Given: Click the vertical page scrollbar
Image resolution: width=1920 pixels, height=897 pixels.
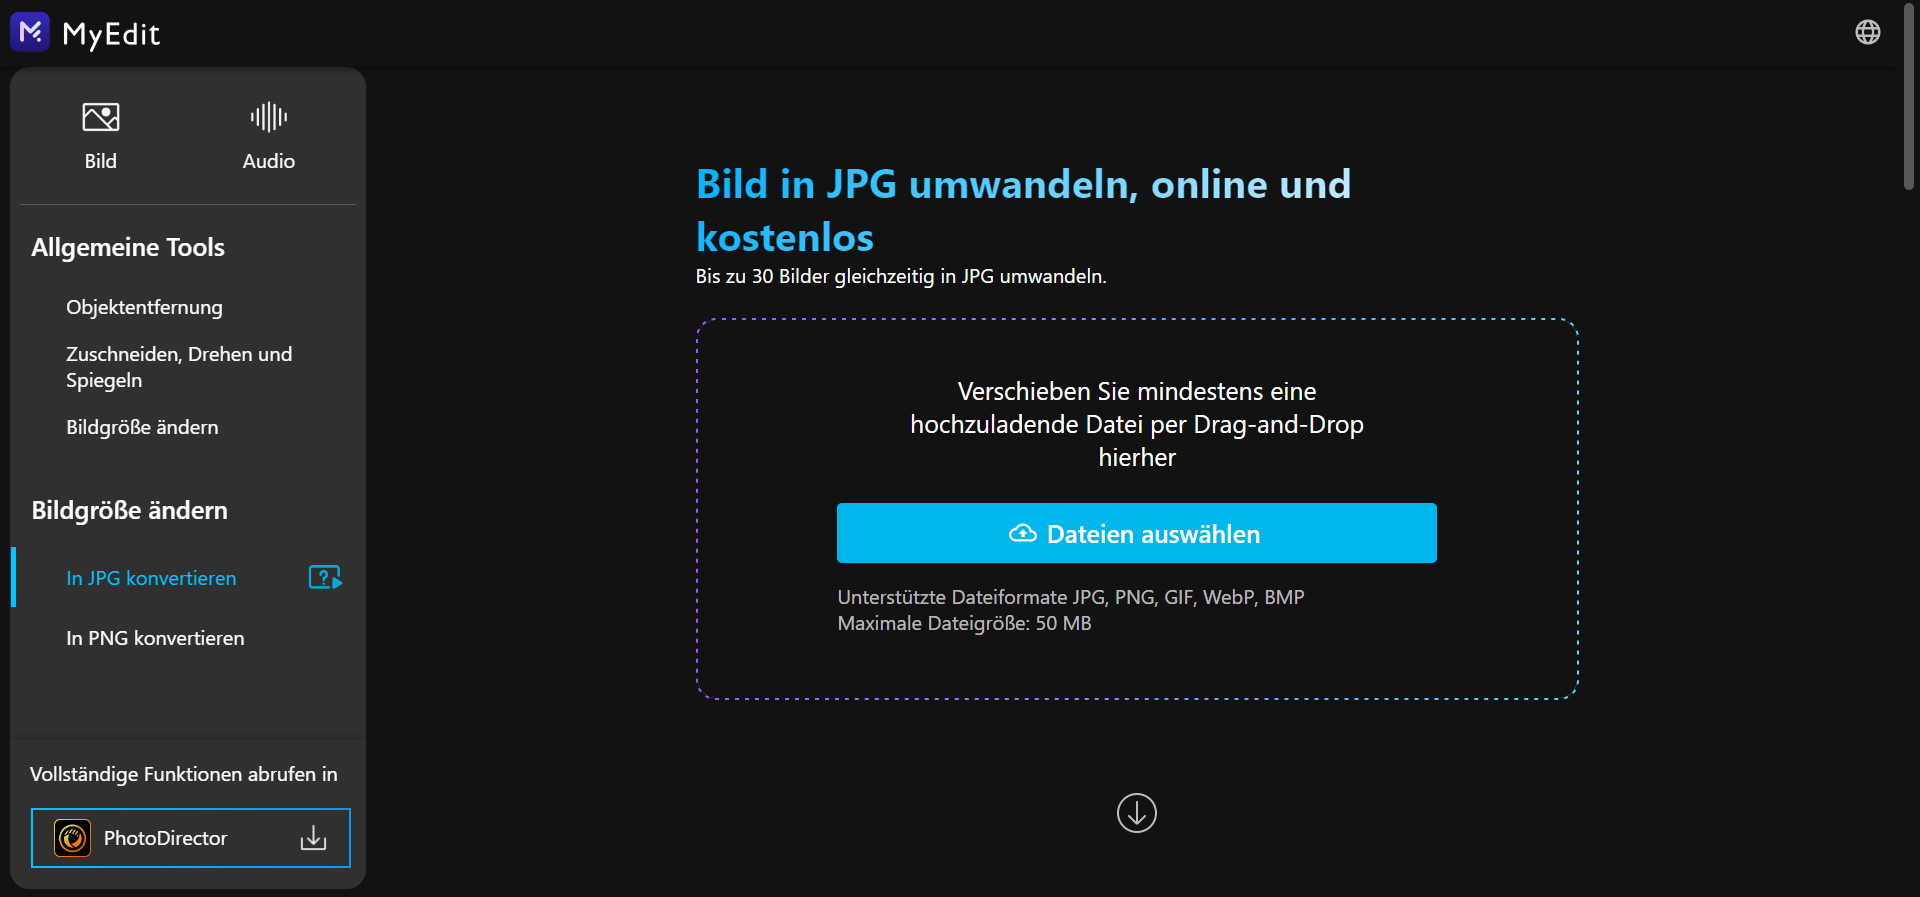Looking at the screenshot, I should coord(1908,100).
